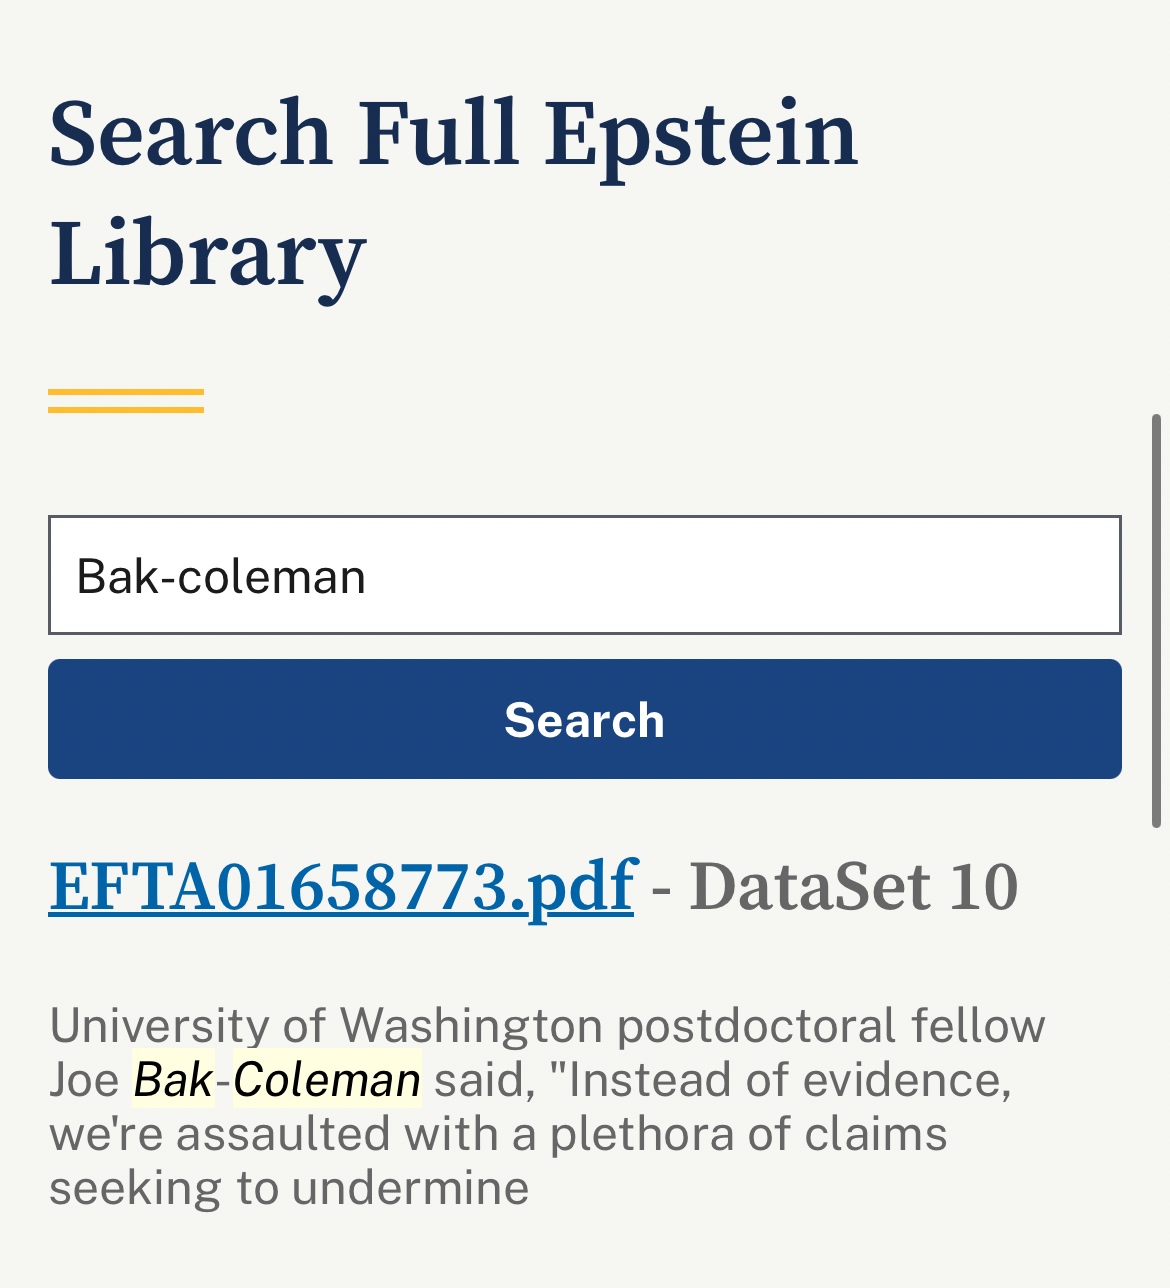Open the EFTA01658773.pdf result link
Image resolution: width=1170 pixels, height=1288 pixels.
(x=341, y=886)
